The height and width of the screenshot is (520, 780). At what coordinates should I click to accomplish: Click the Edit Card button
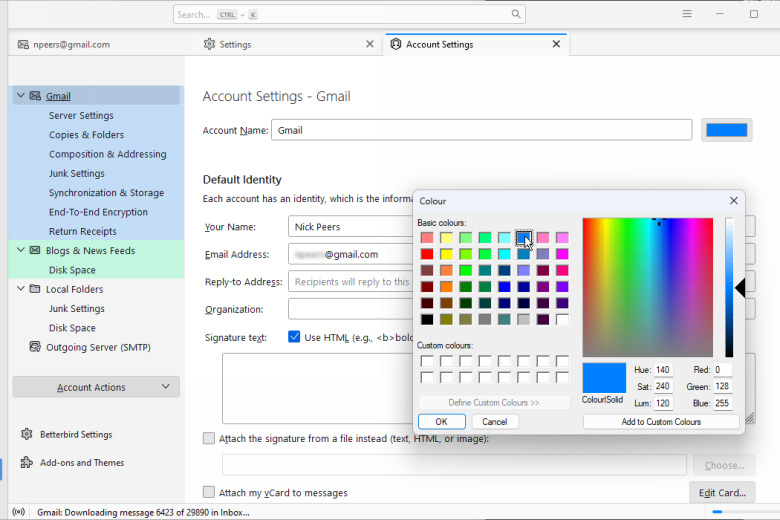tap(722, 493)
